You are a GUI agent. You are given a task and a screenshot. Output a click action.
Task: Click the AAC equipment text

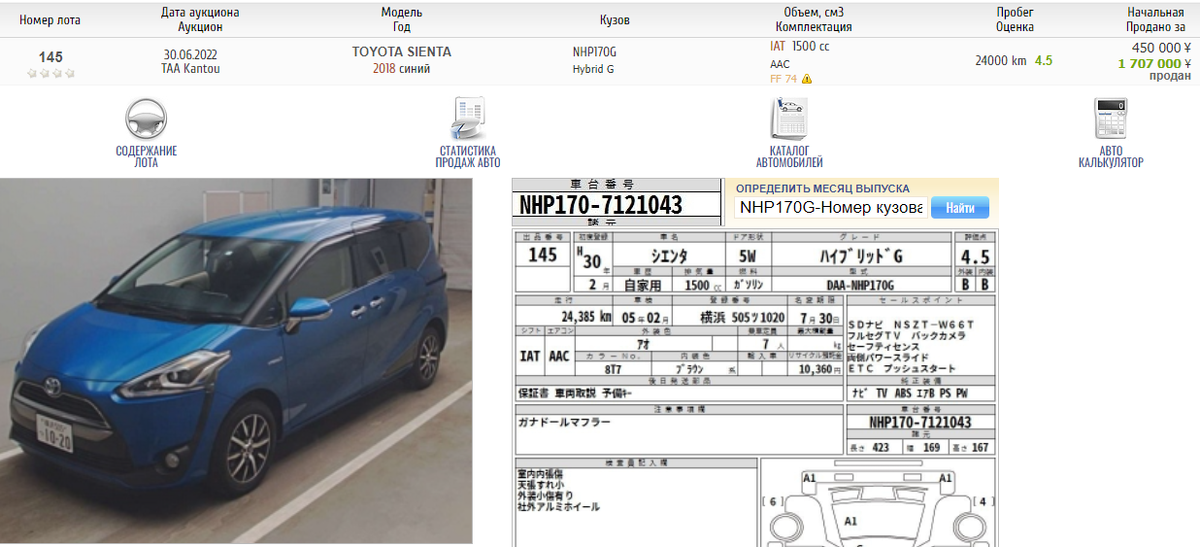point(780,64)
